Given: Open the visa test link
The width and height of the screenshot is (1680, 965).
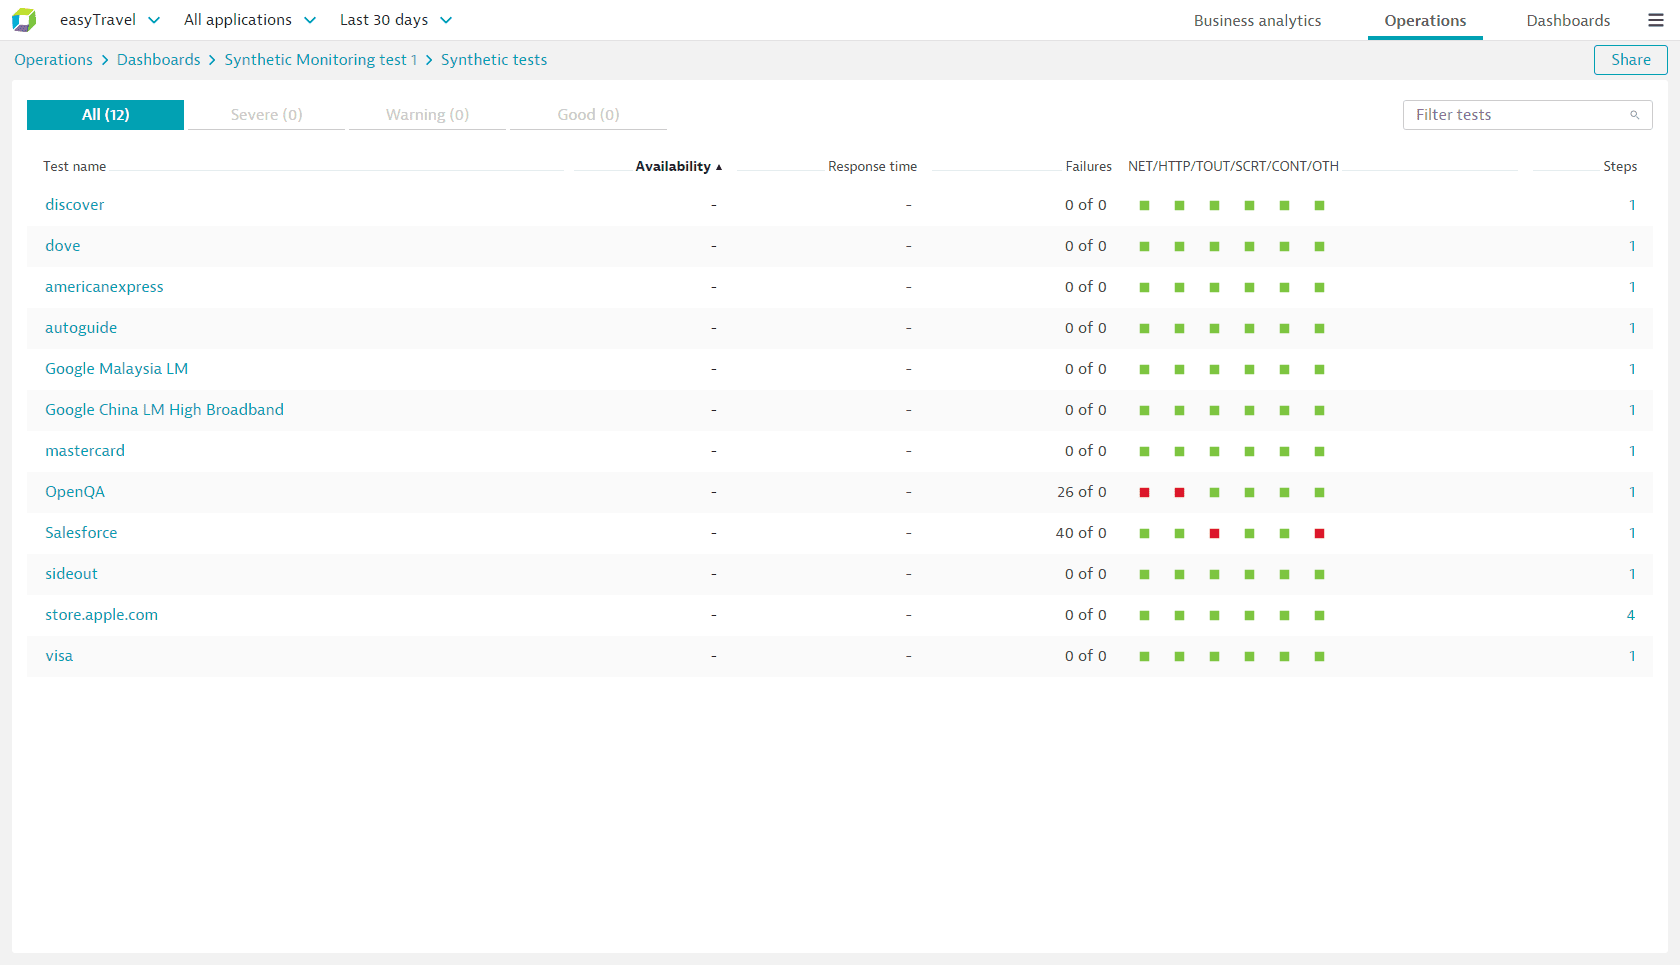Looking at the screenshot, I should coord(59,656).
